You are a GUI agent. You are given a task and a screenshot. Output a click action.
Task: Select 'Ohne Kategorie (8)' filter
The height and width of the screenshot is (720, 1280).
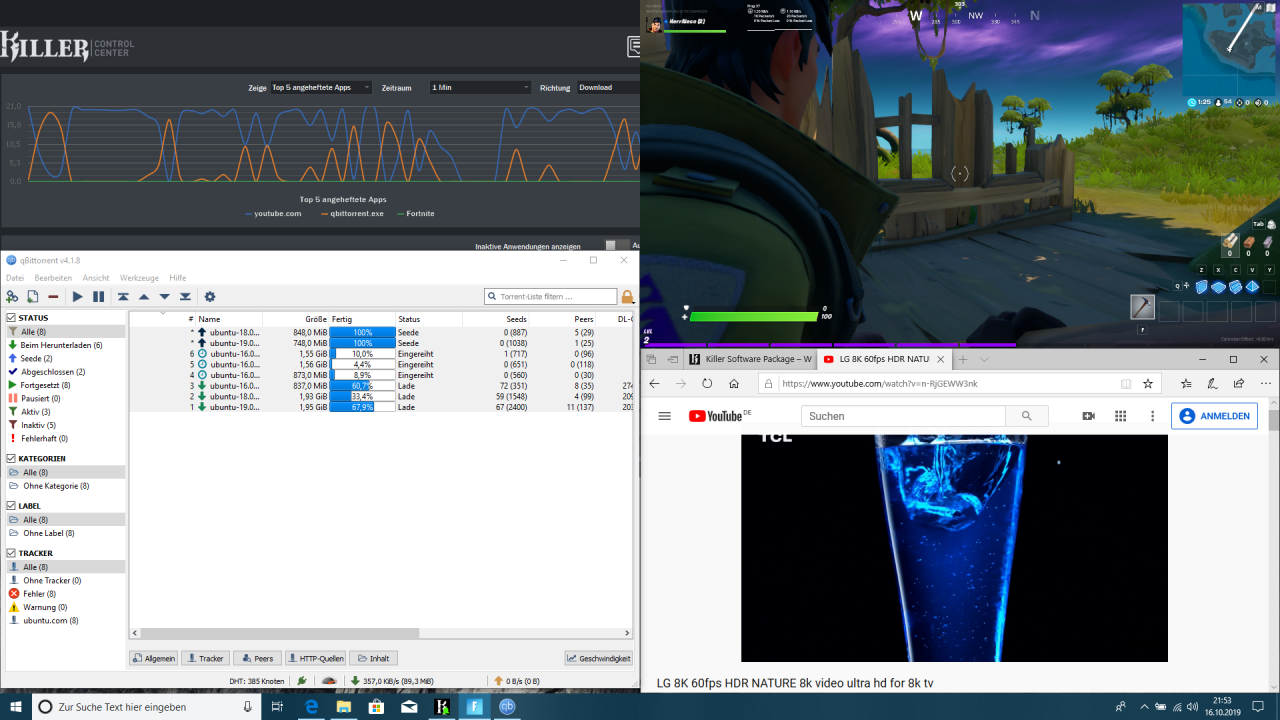64,486
